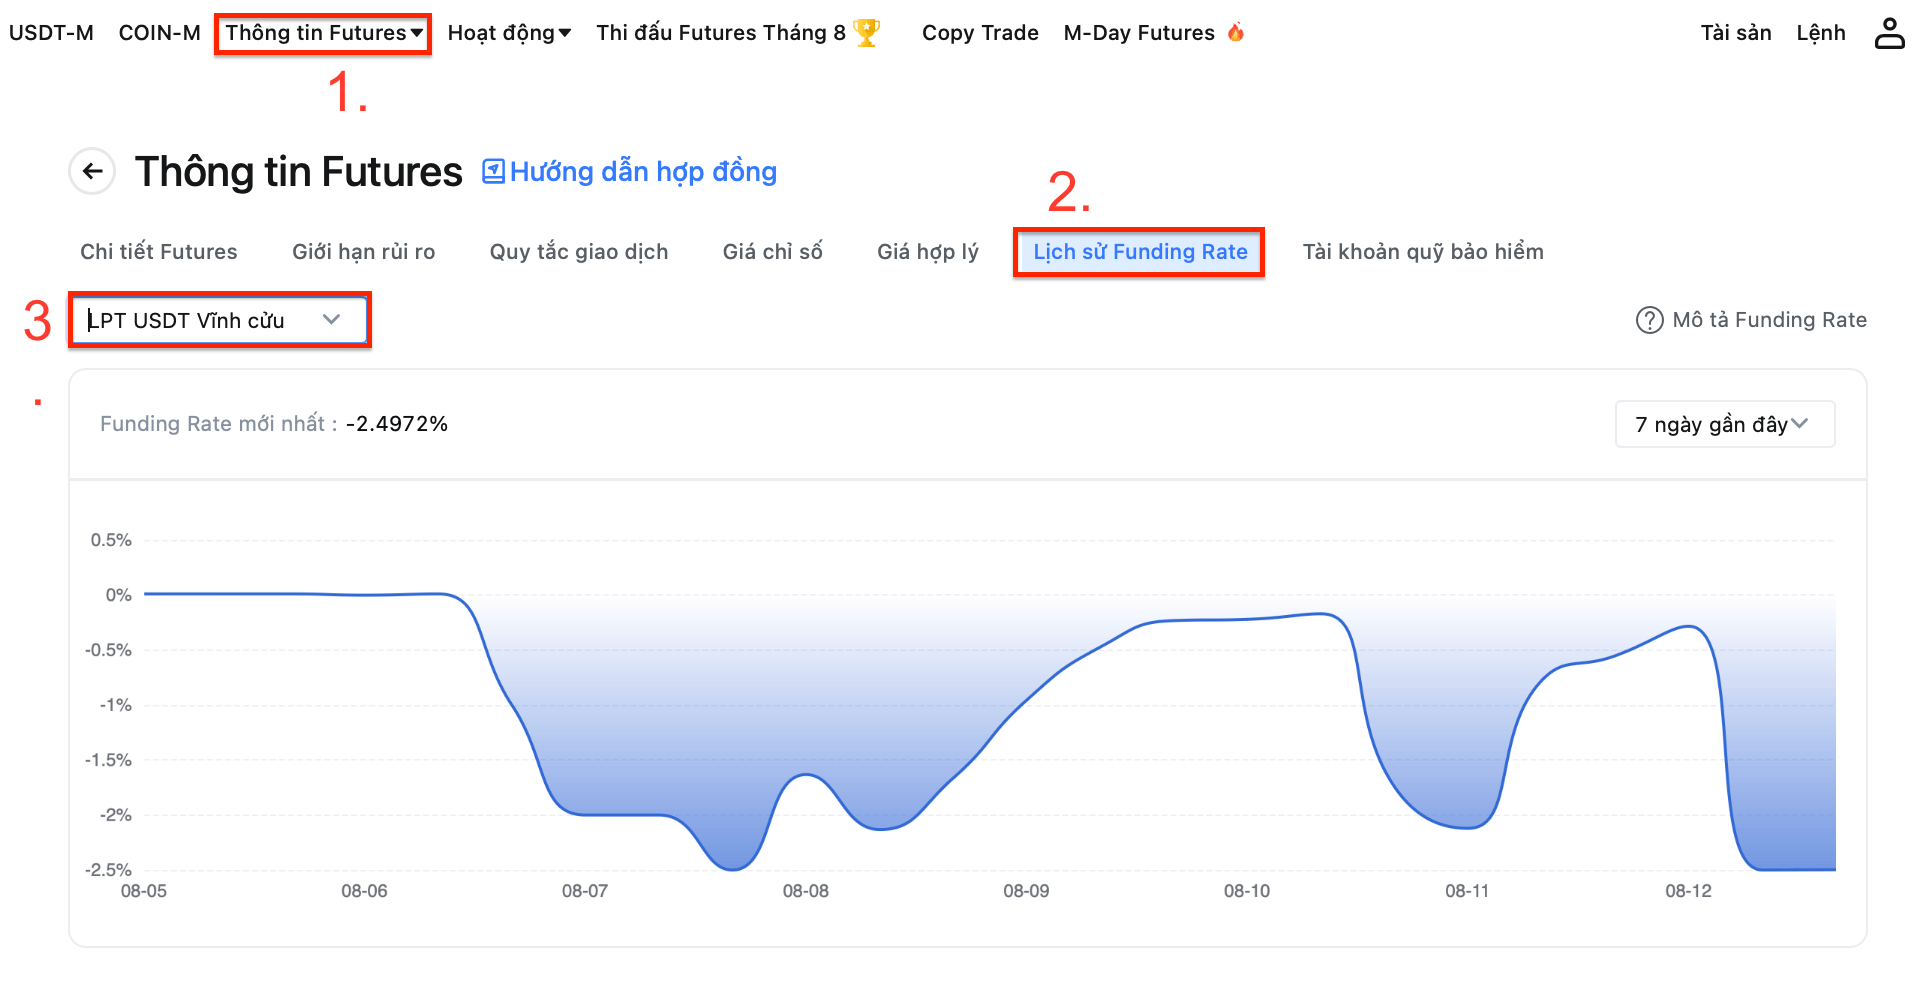Open Tài khoản quỹ bảo hiểm tab
This screenshot has width=1926, height=992.
1422,252
